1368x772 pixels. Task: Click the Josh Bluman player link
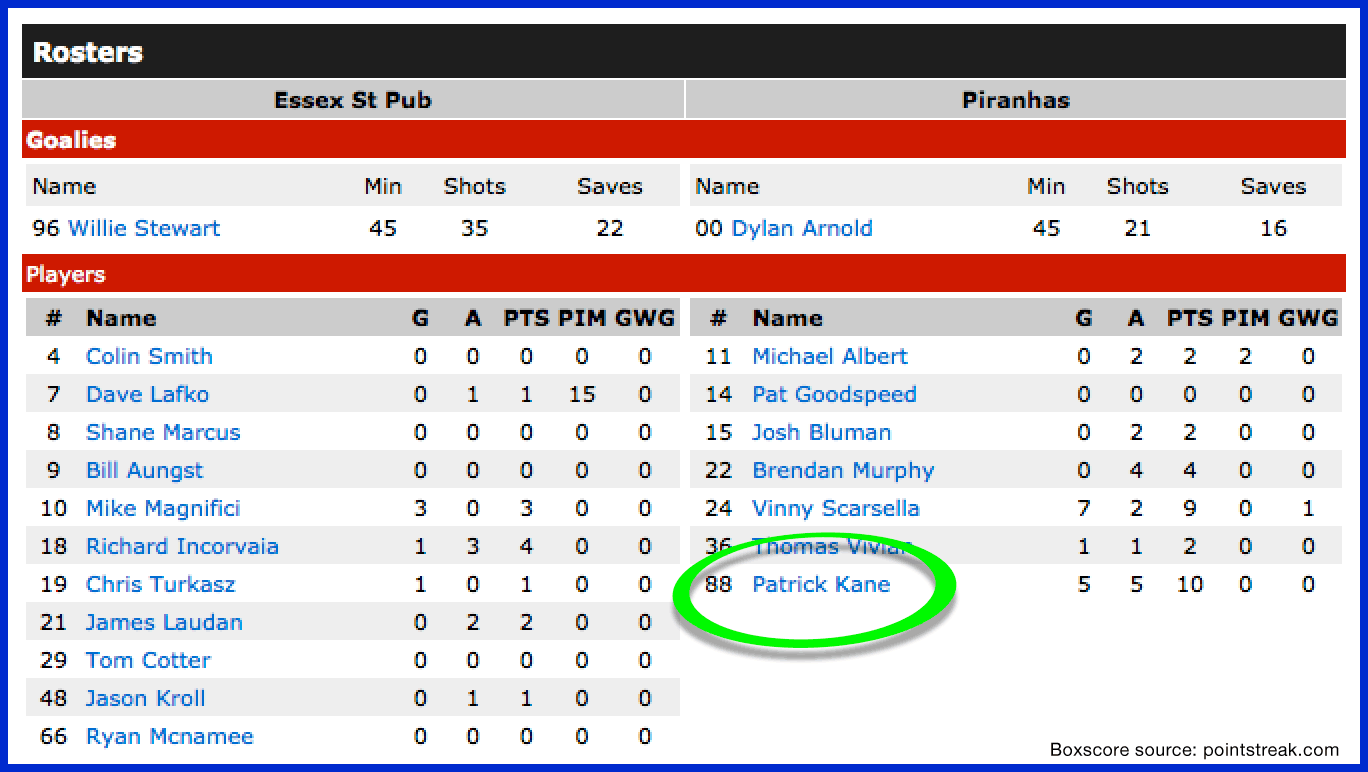pos(821,432)
